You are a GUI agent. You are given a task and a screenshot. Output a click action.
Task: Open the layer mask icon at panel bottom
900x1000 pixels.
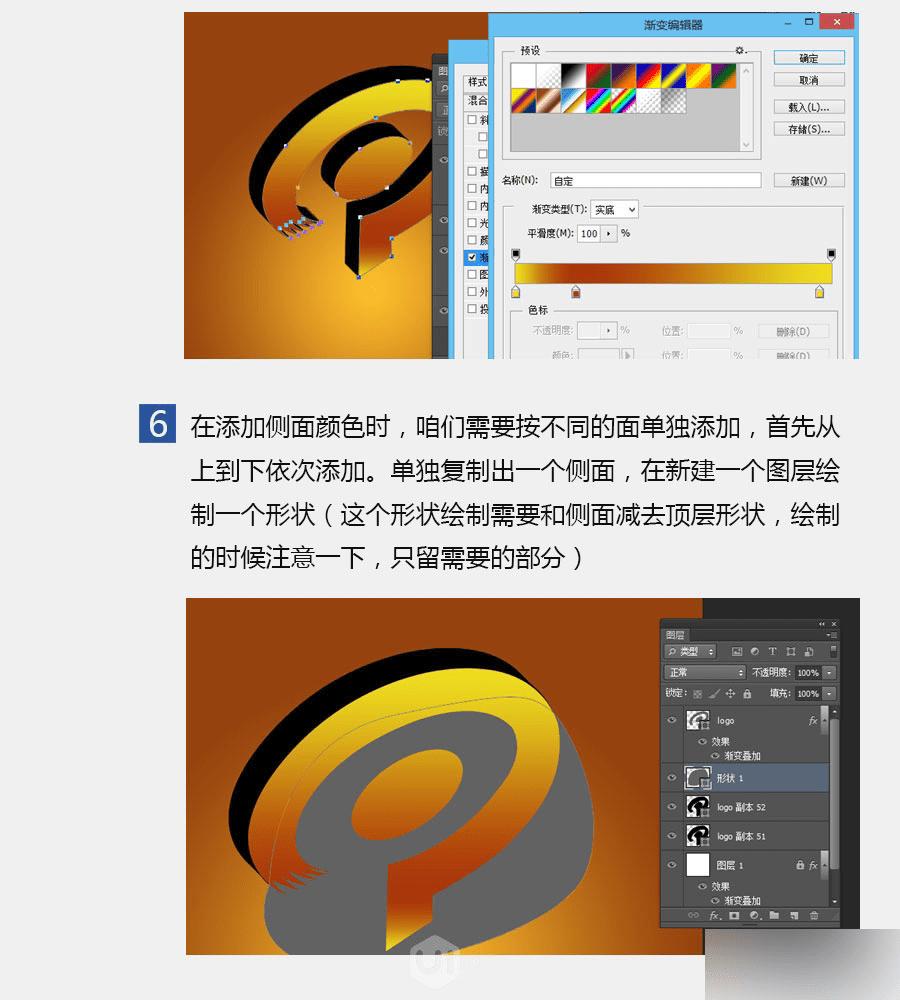pos(733,915)
